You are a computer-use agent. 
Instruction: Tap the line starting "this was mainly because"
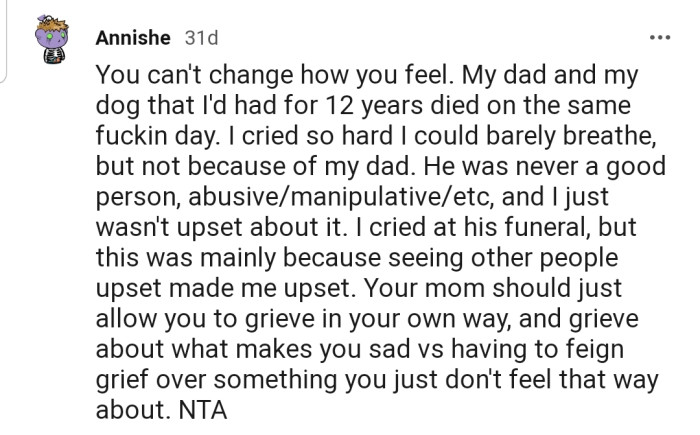(357, 258)
